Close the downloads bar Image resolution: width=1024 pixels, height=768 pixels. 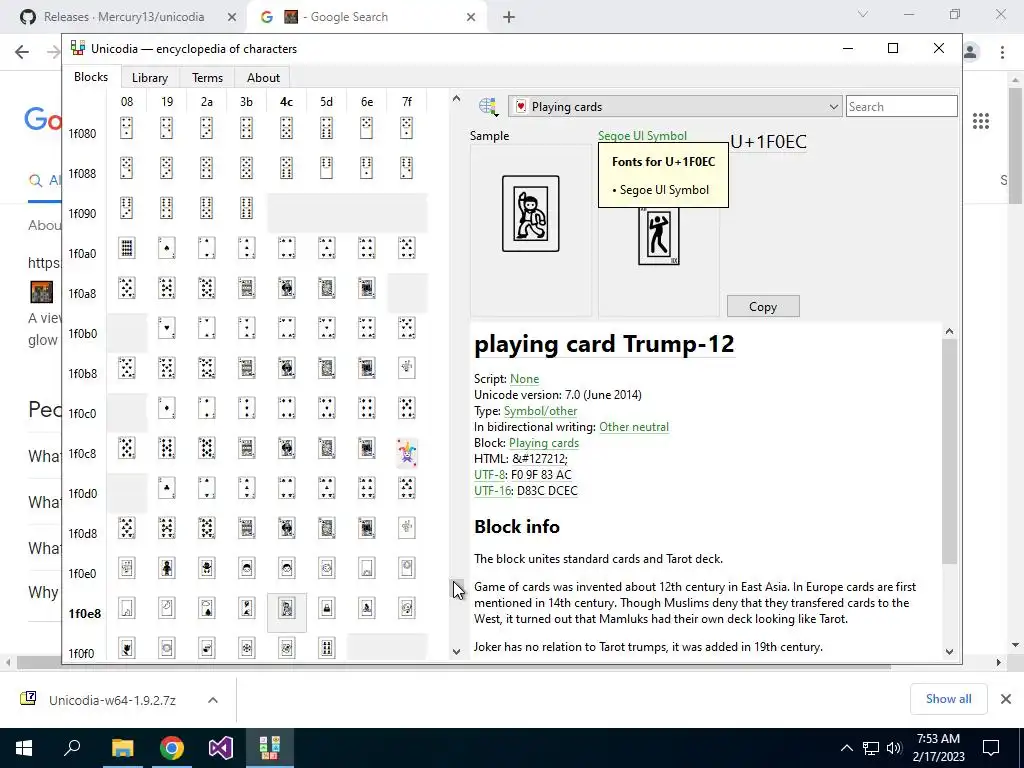(1006, 699)
